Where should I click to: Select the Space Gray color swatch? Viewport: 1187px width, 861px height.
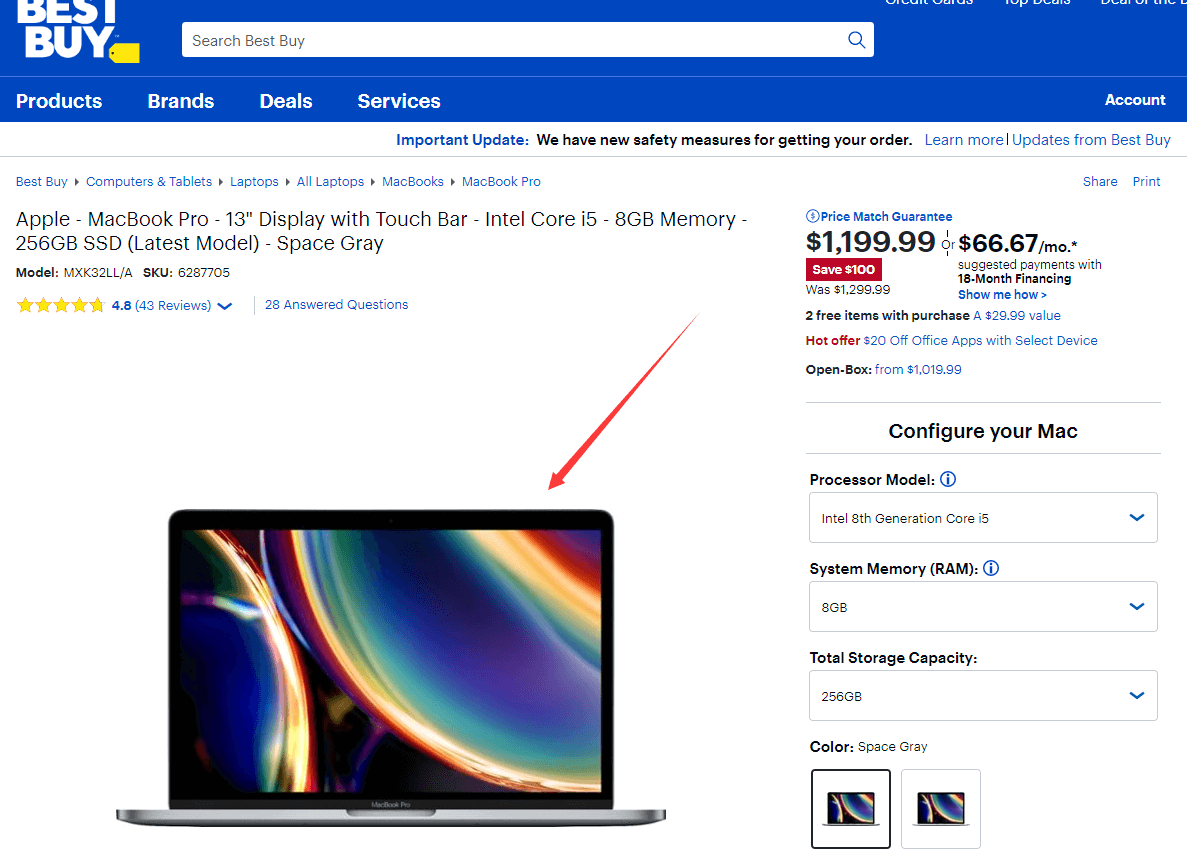tap(850, 808)
